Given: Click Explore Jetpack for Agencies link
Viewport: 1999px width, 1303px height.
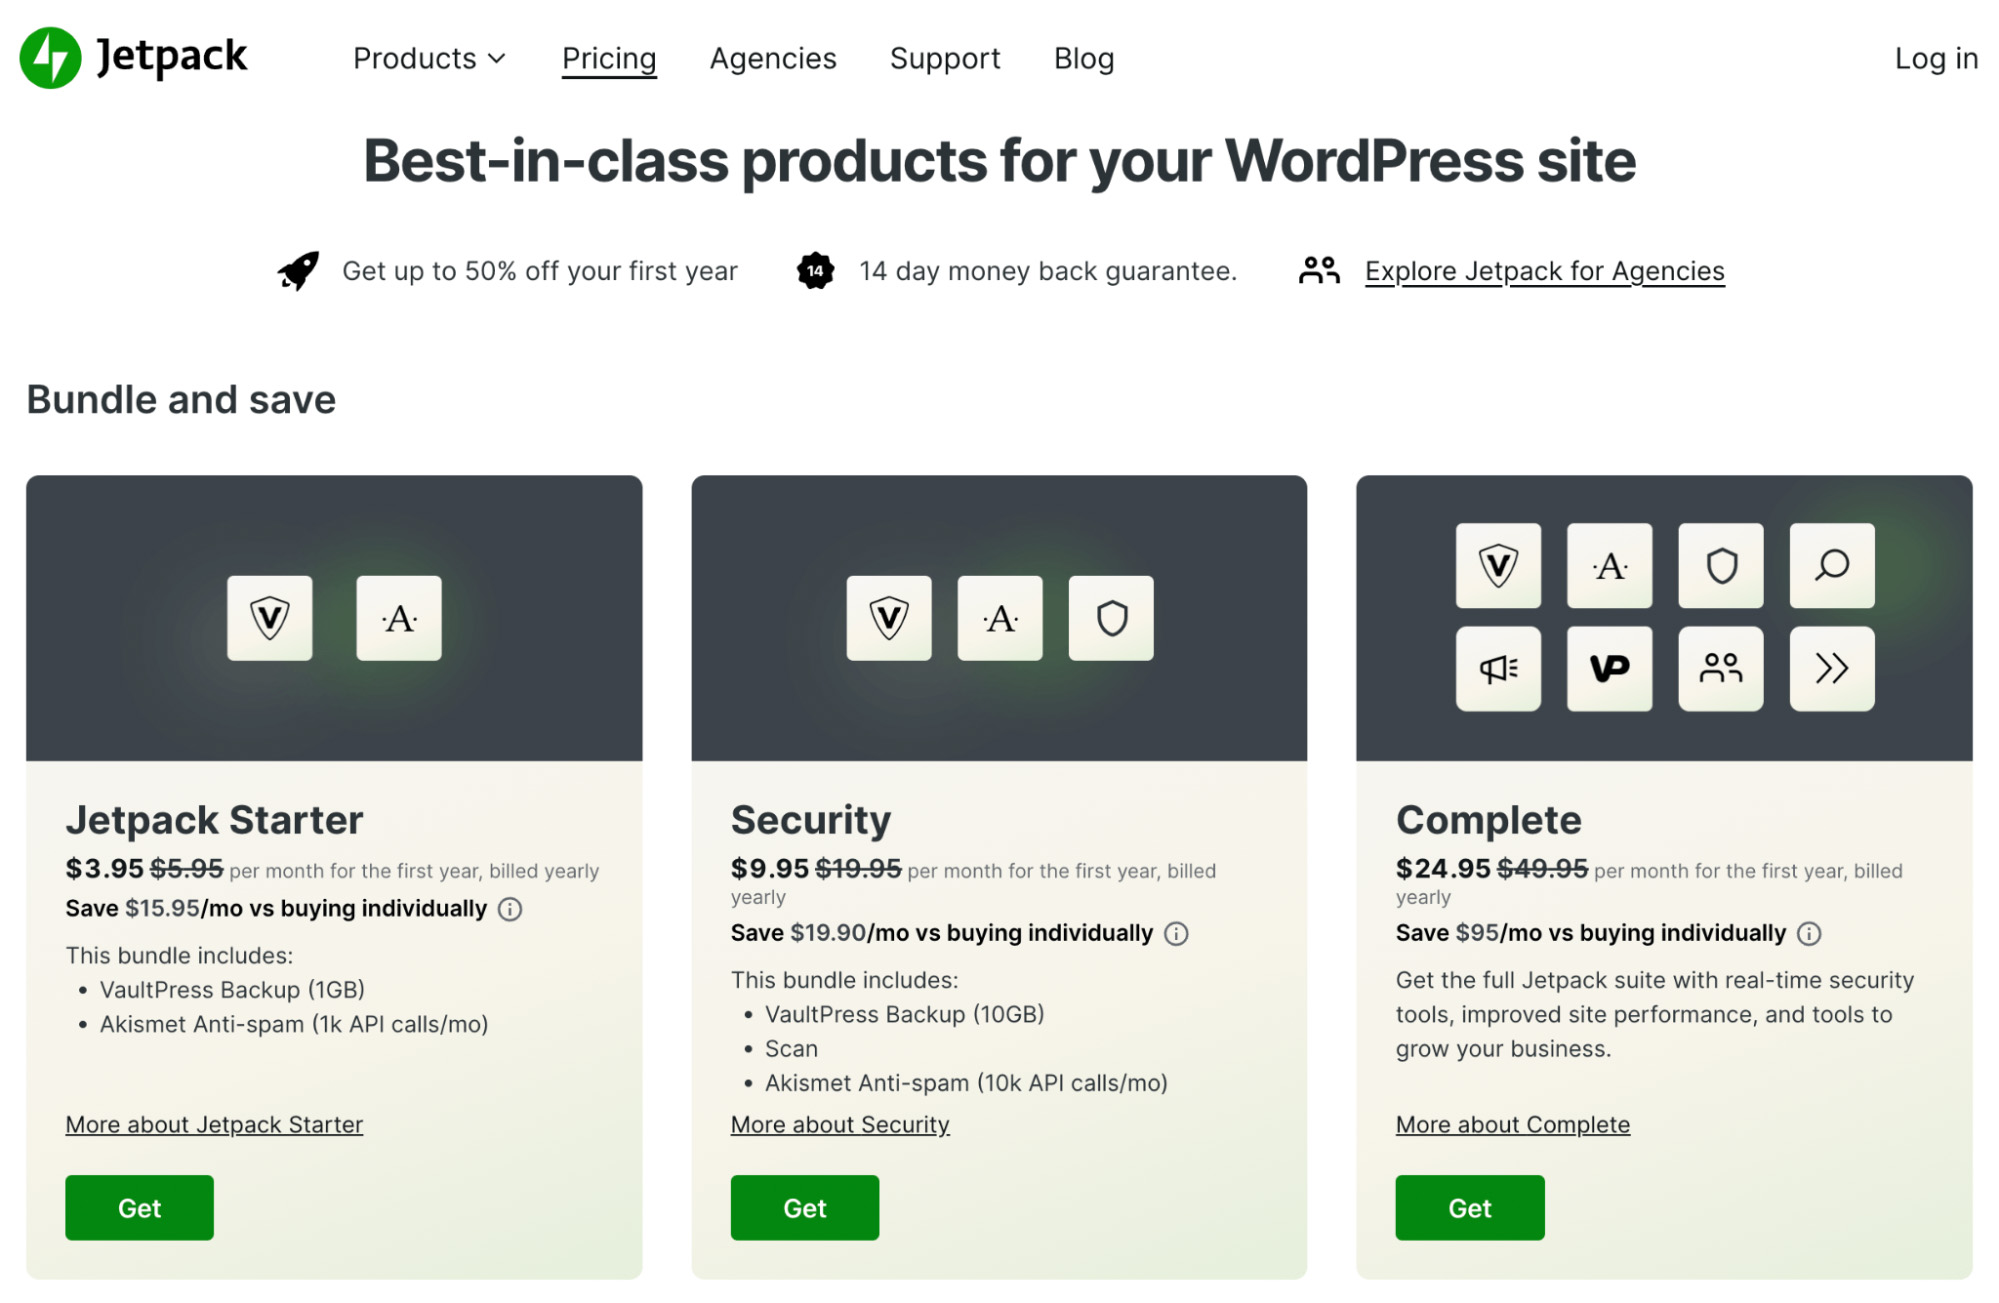Looking at the screenshot, I should 1542,270.
